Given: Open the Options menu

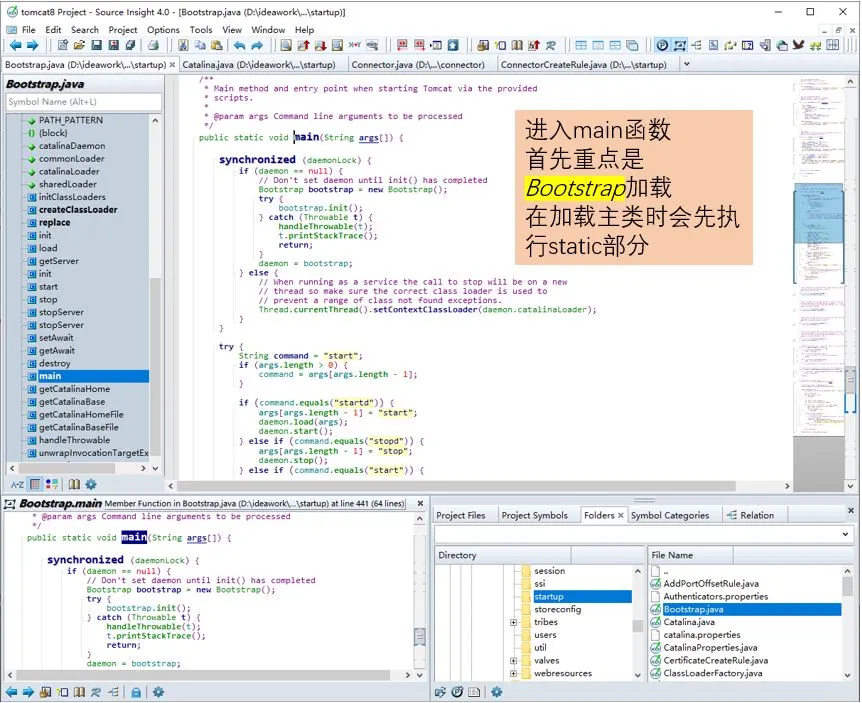Looking at the screenshot, I should click(x=163, y=30).
